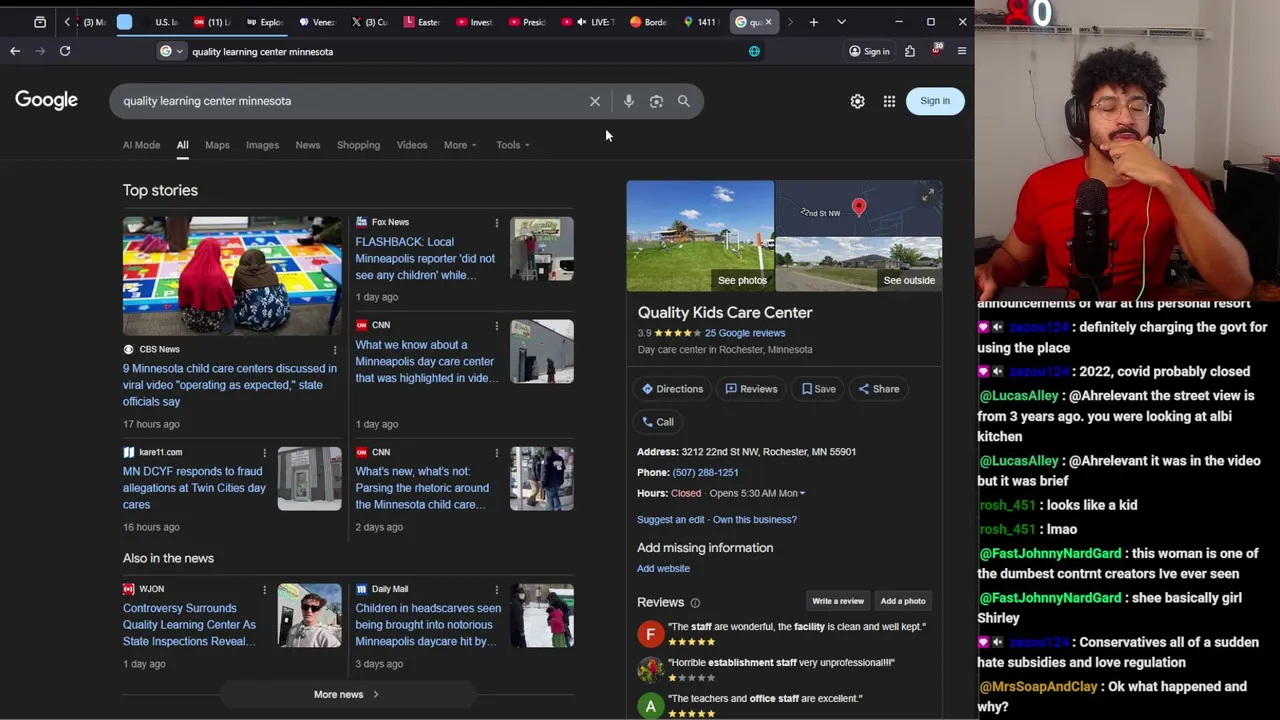Go back using the browser back arrow
This screenshot has width=1280, height=720.
pos(15,51)
